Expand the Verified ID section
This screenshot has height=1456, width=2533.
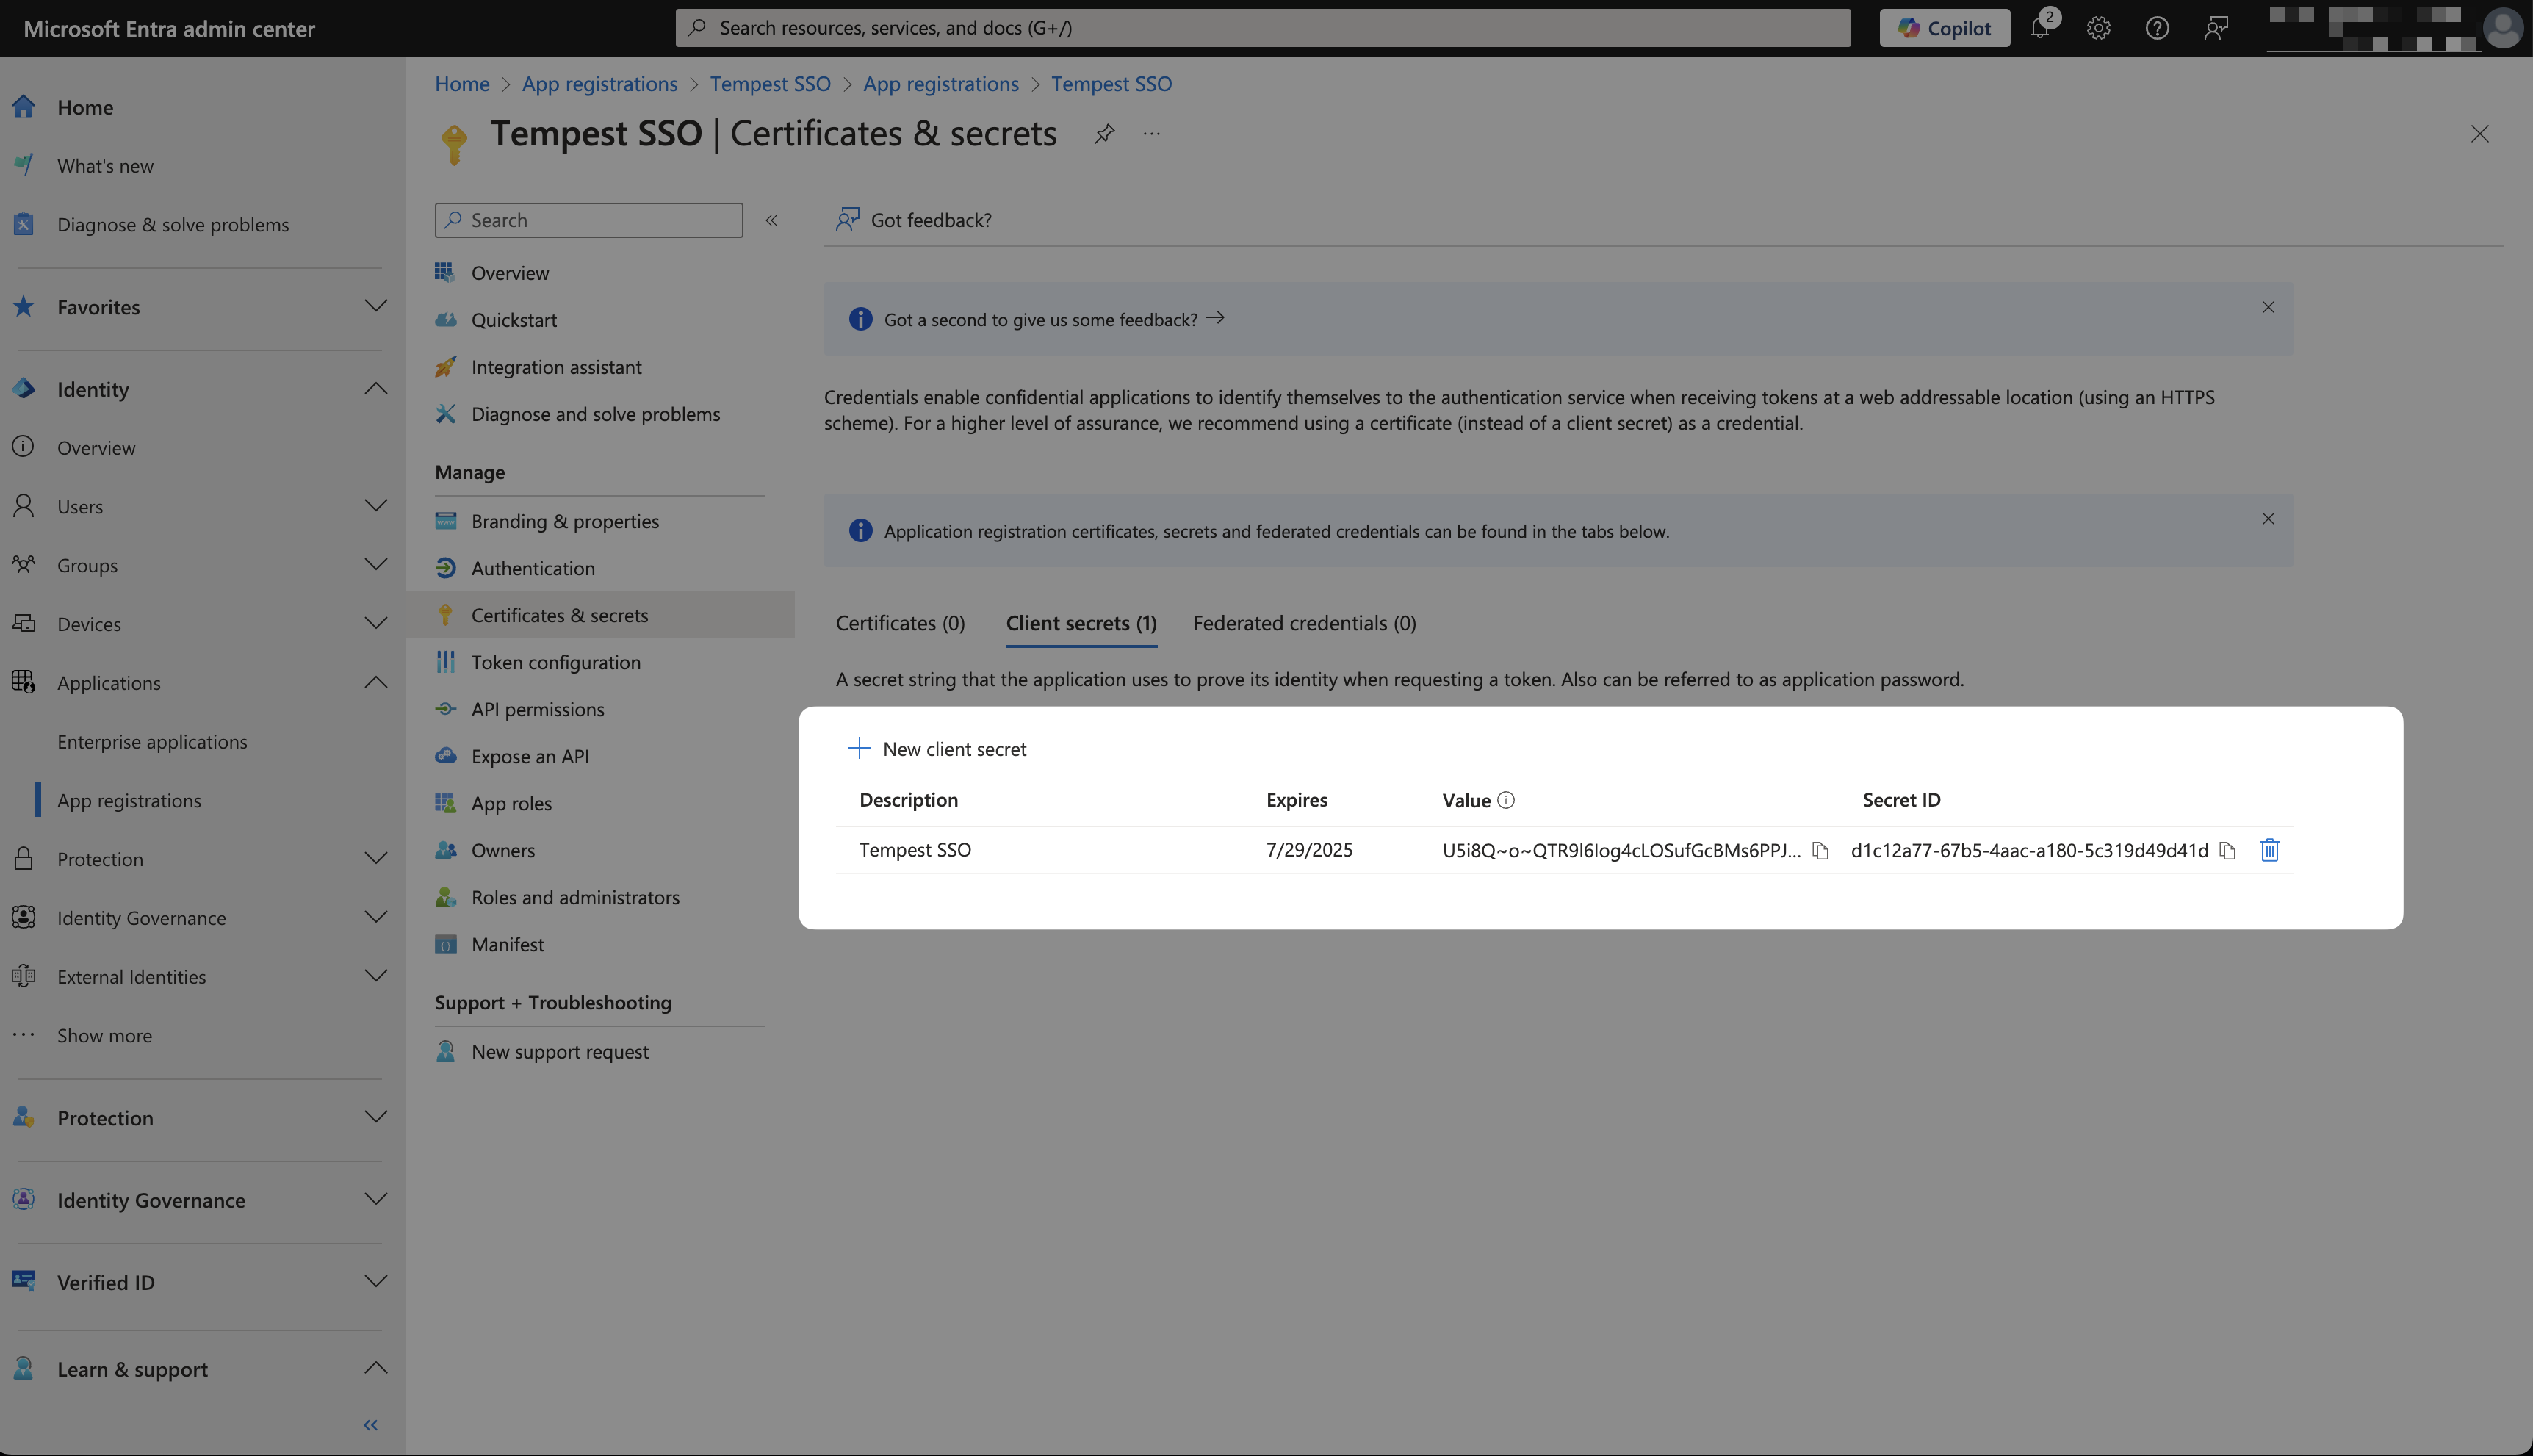(375, 1282)
